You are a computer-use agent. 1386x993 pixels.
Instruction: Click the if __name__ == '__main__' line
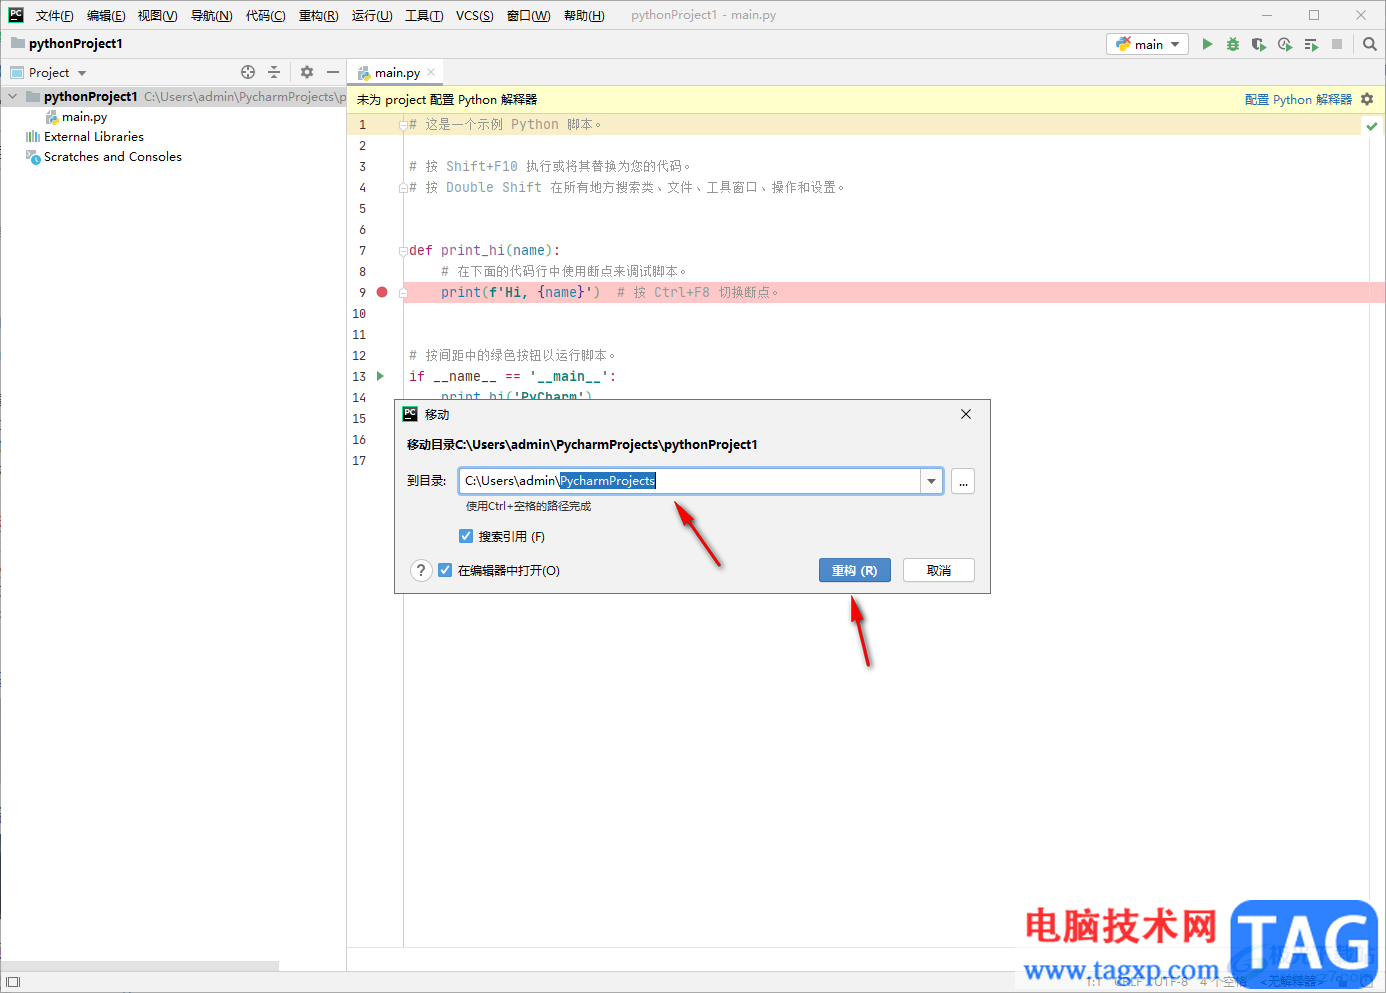[x=512, y=376]
